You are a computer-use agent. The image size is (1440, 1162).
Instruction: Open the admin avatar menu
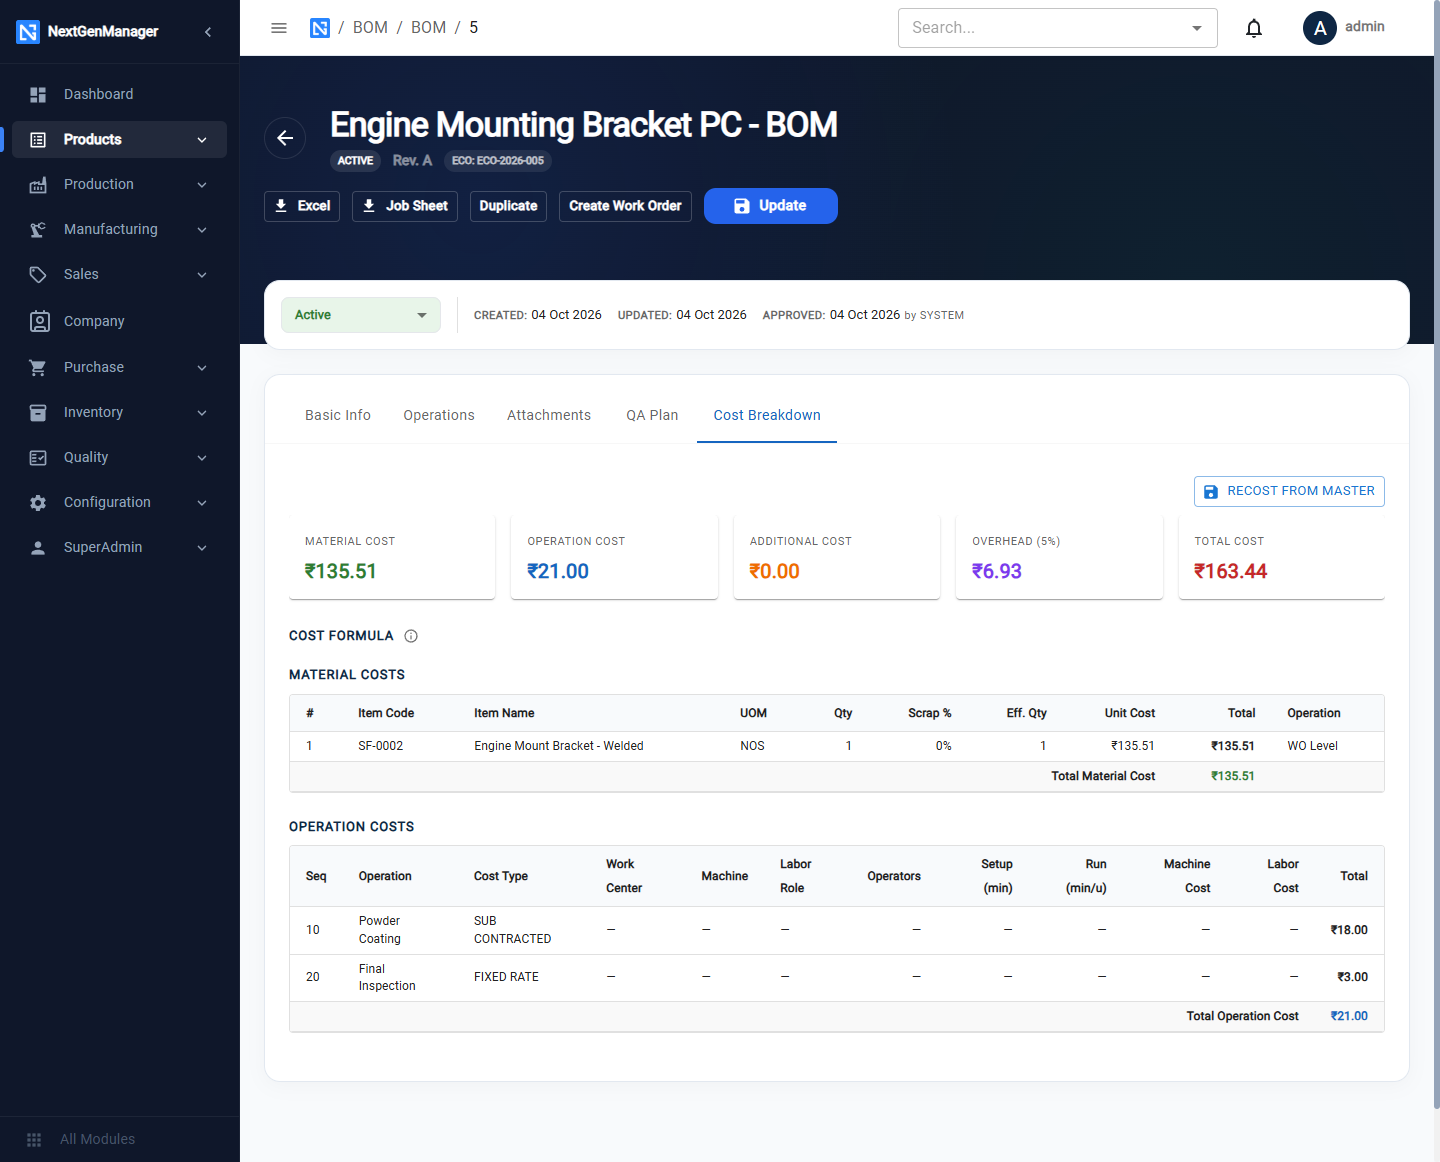tap(1320, 28)
